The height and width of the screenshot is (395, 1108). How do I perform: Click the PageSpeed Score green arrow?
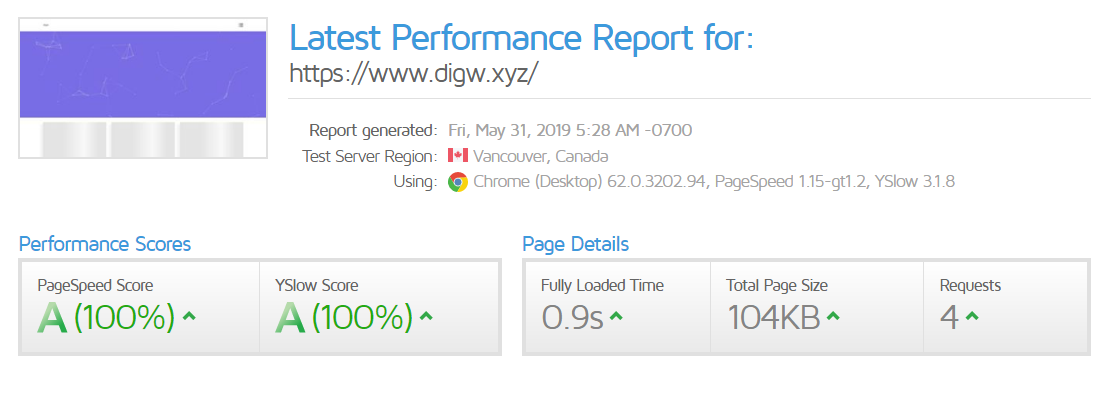(189, 317)
